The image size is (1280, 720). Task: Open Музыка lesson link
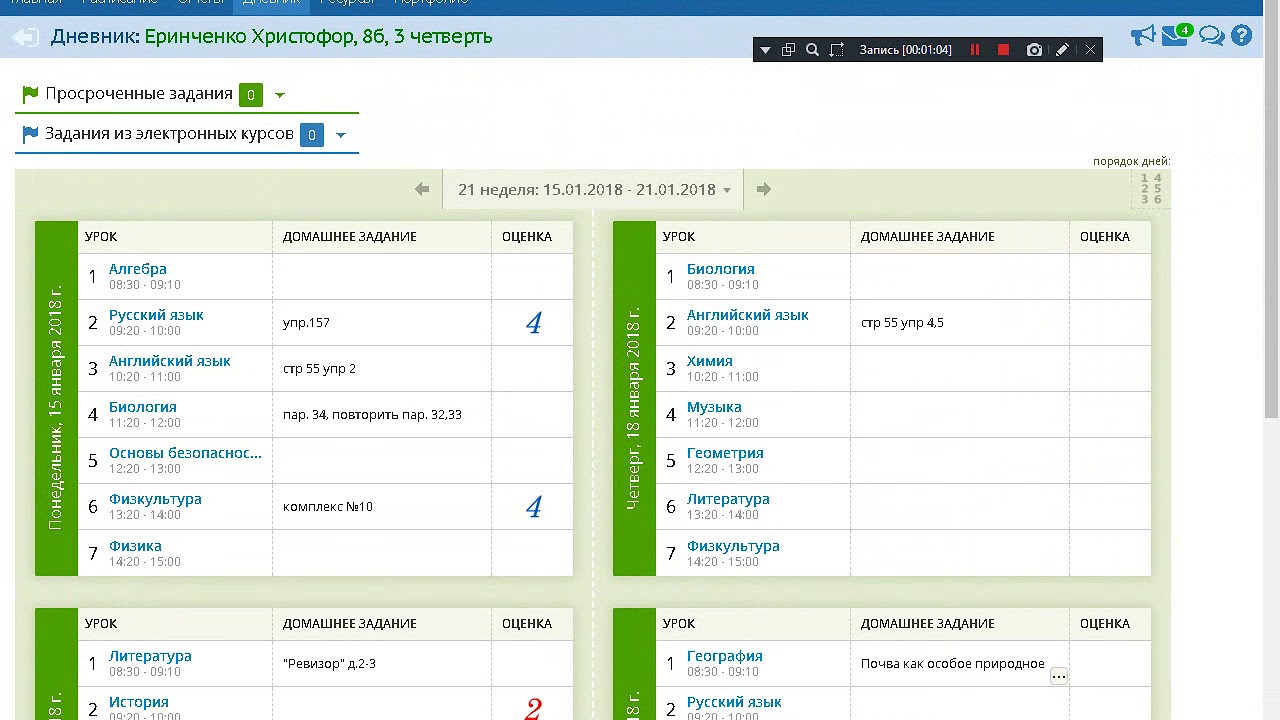coord(714,407)
